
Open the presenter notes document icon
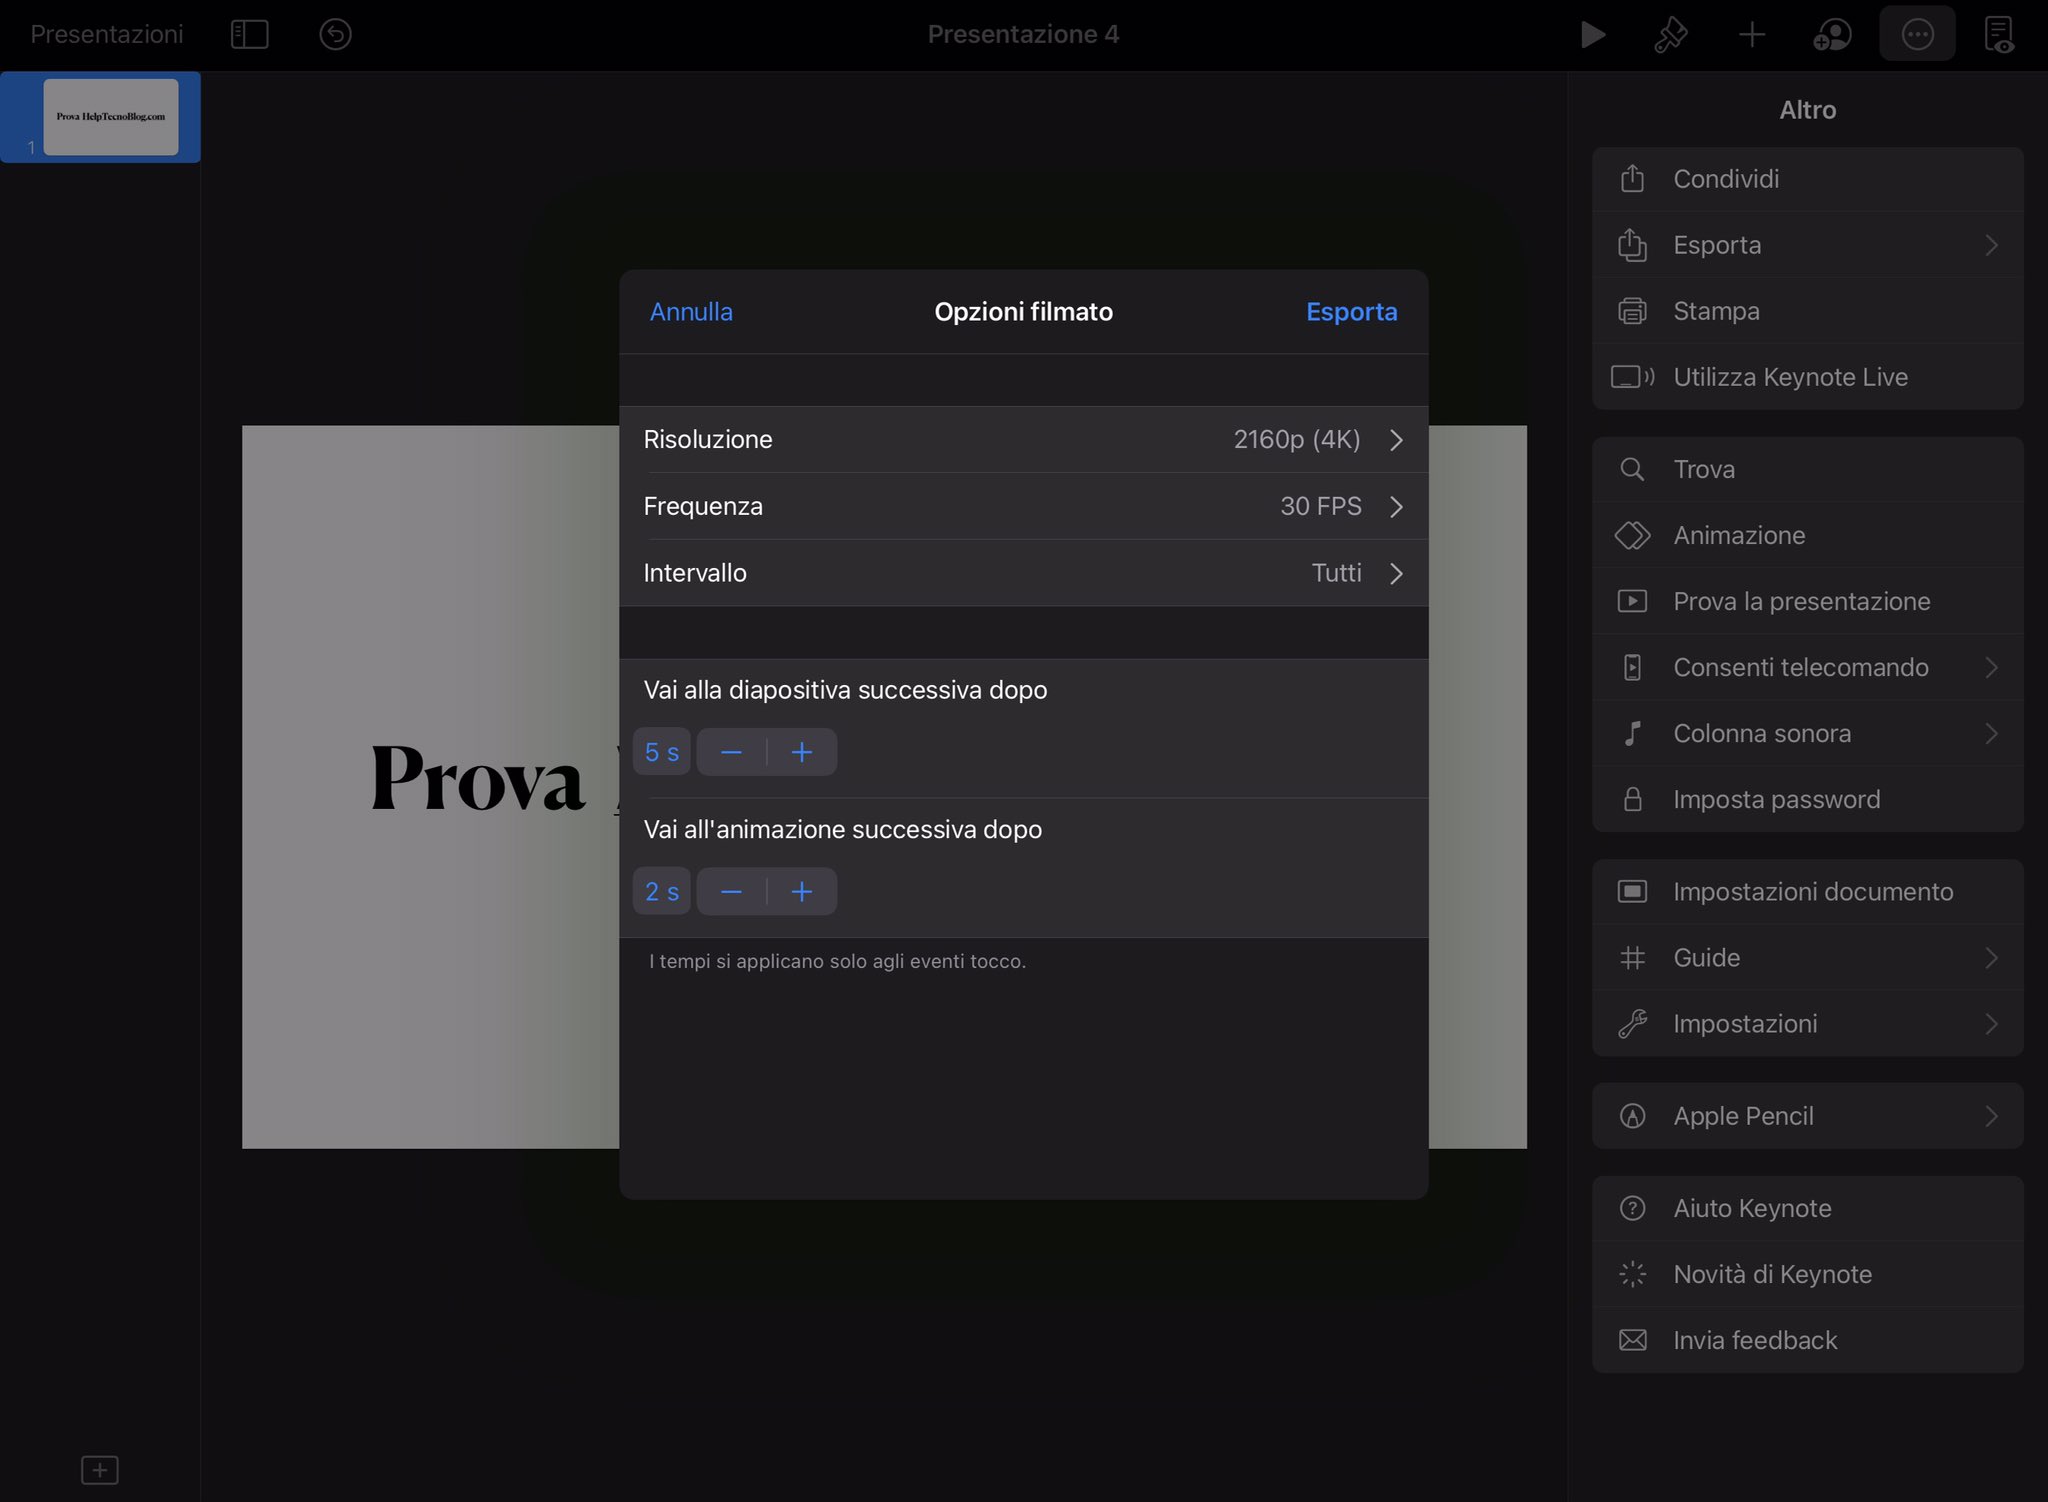click(x=1999, y=35)
